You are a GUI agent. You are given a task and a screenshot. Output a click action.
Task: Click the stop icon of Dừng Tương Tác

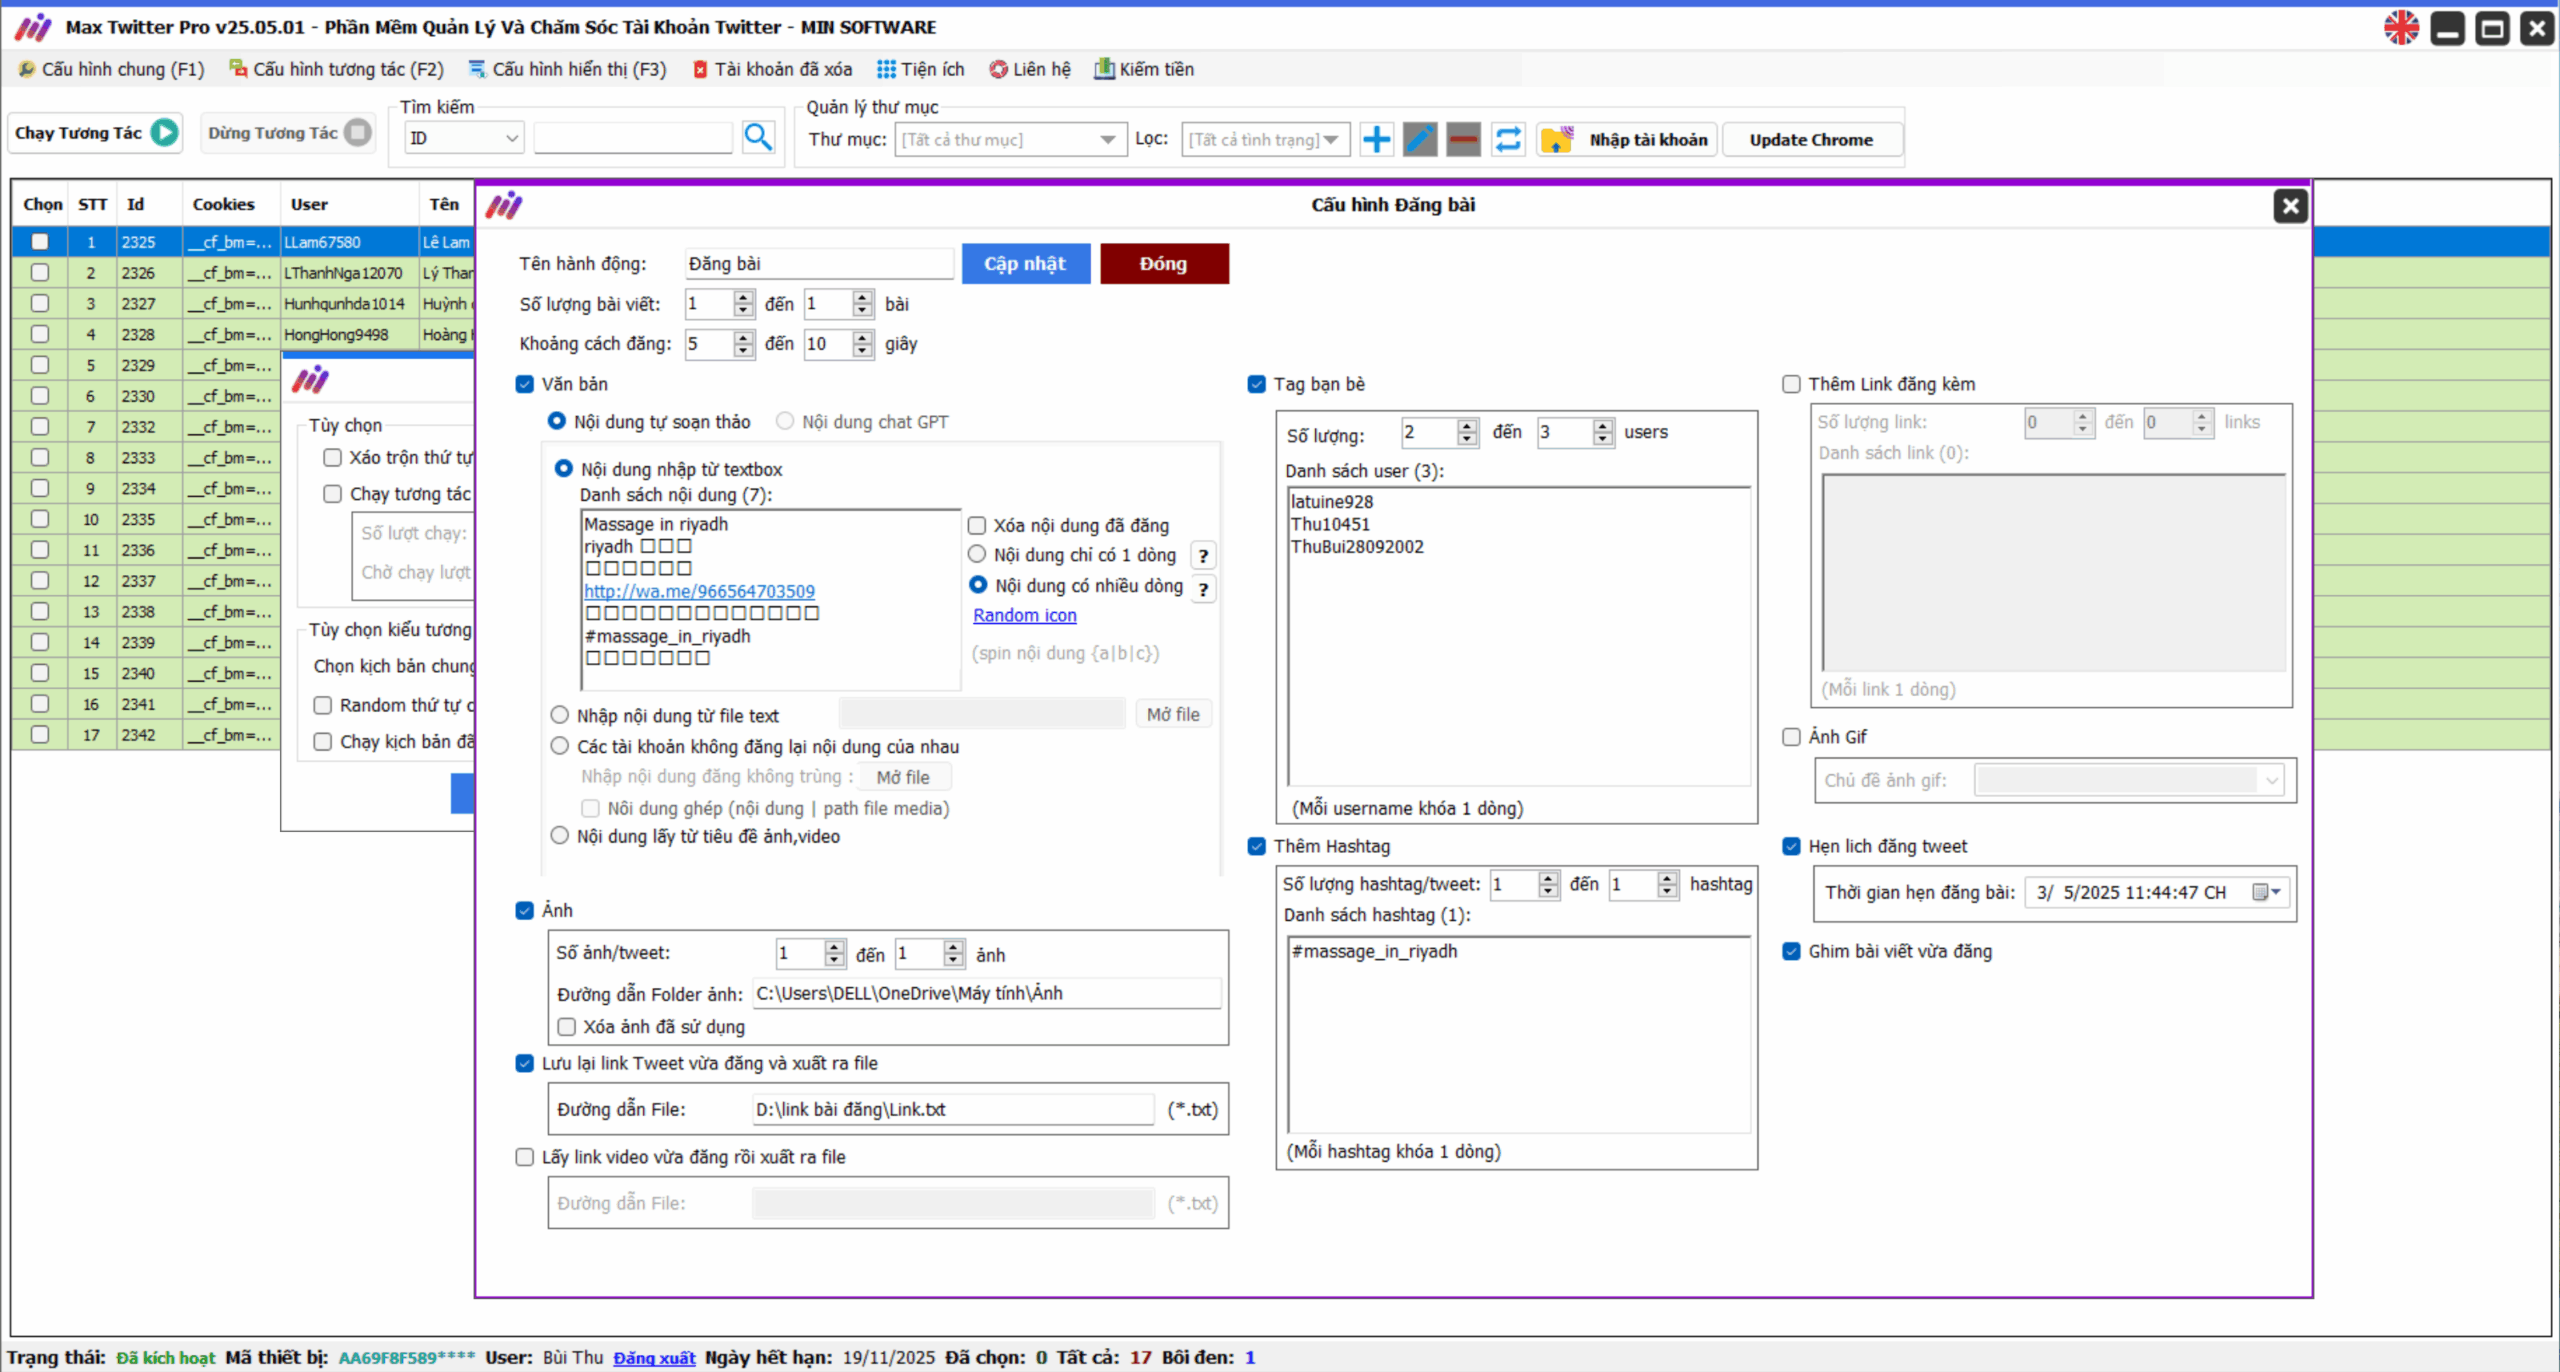pyautogui.click(x=357, y=132)
